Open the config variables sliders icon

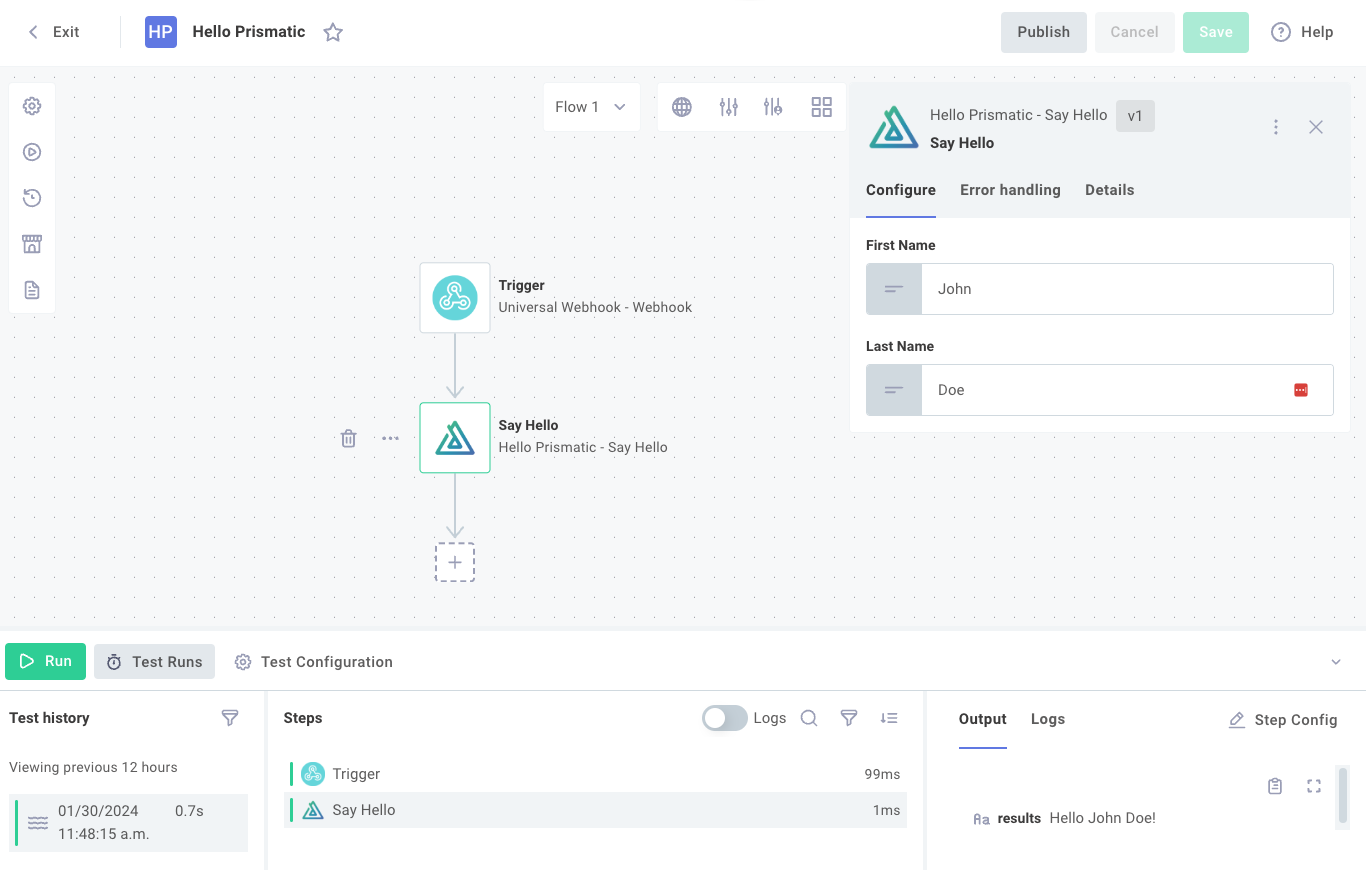click(728, 106)
